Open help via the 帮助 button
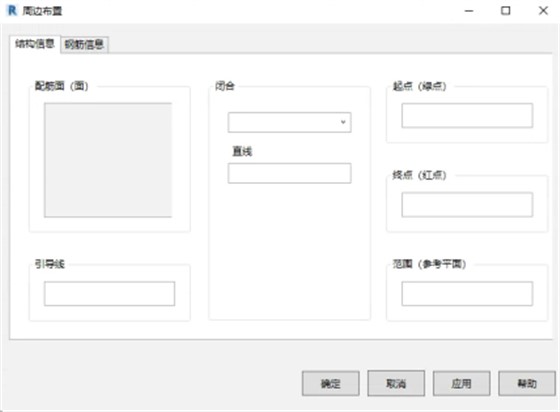 click(x=527, y=383)
